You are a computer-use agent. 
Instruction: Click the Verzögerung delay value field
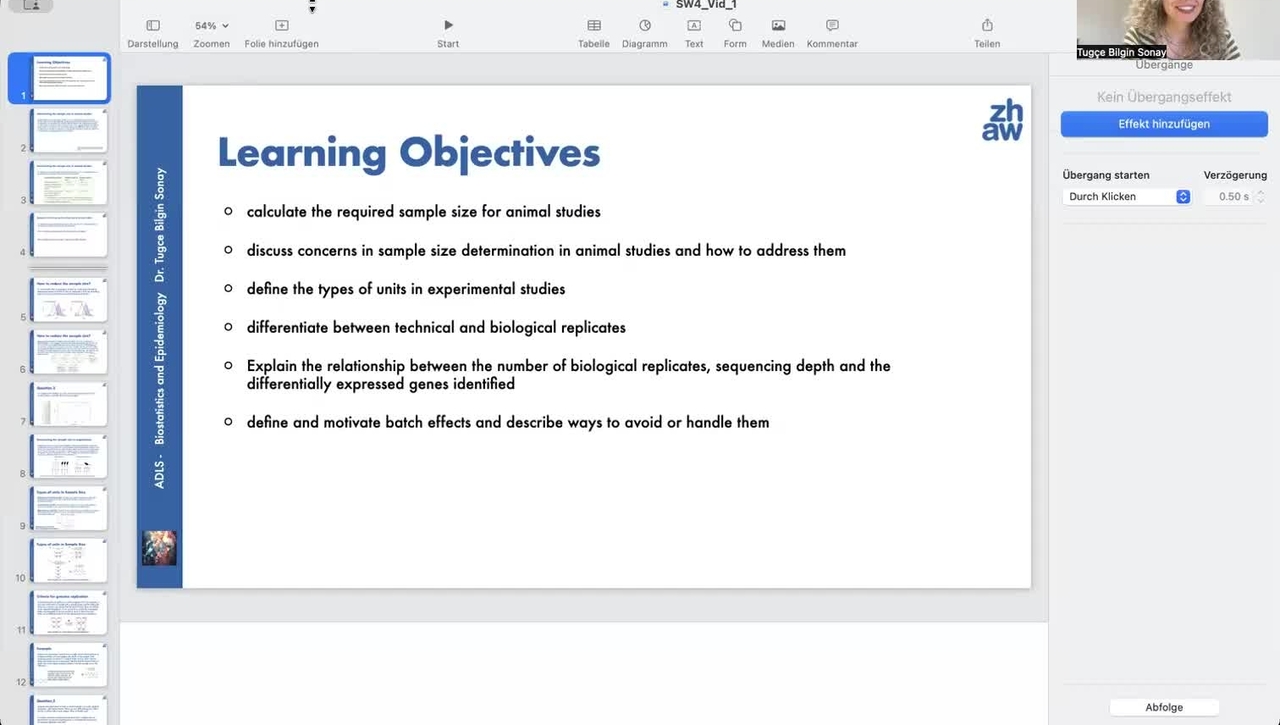pos(1232,197)
